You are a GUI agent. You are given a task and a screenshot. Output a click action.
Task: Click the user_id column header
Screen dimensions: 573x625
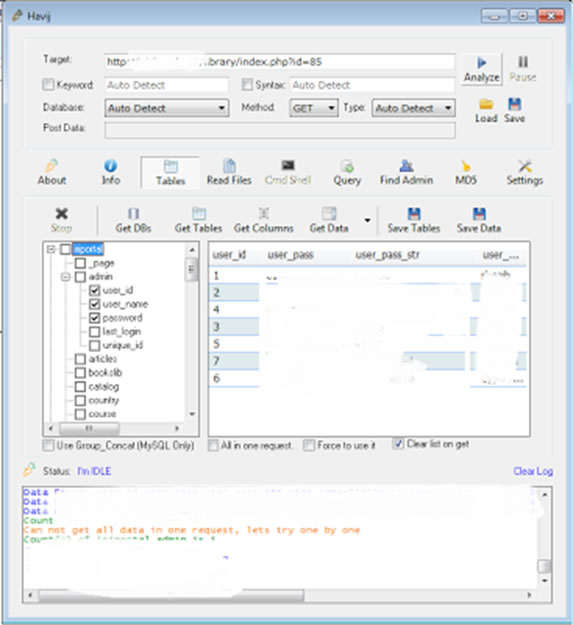coord(229,255)
